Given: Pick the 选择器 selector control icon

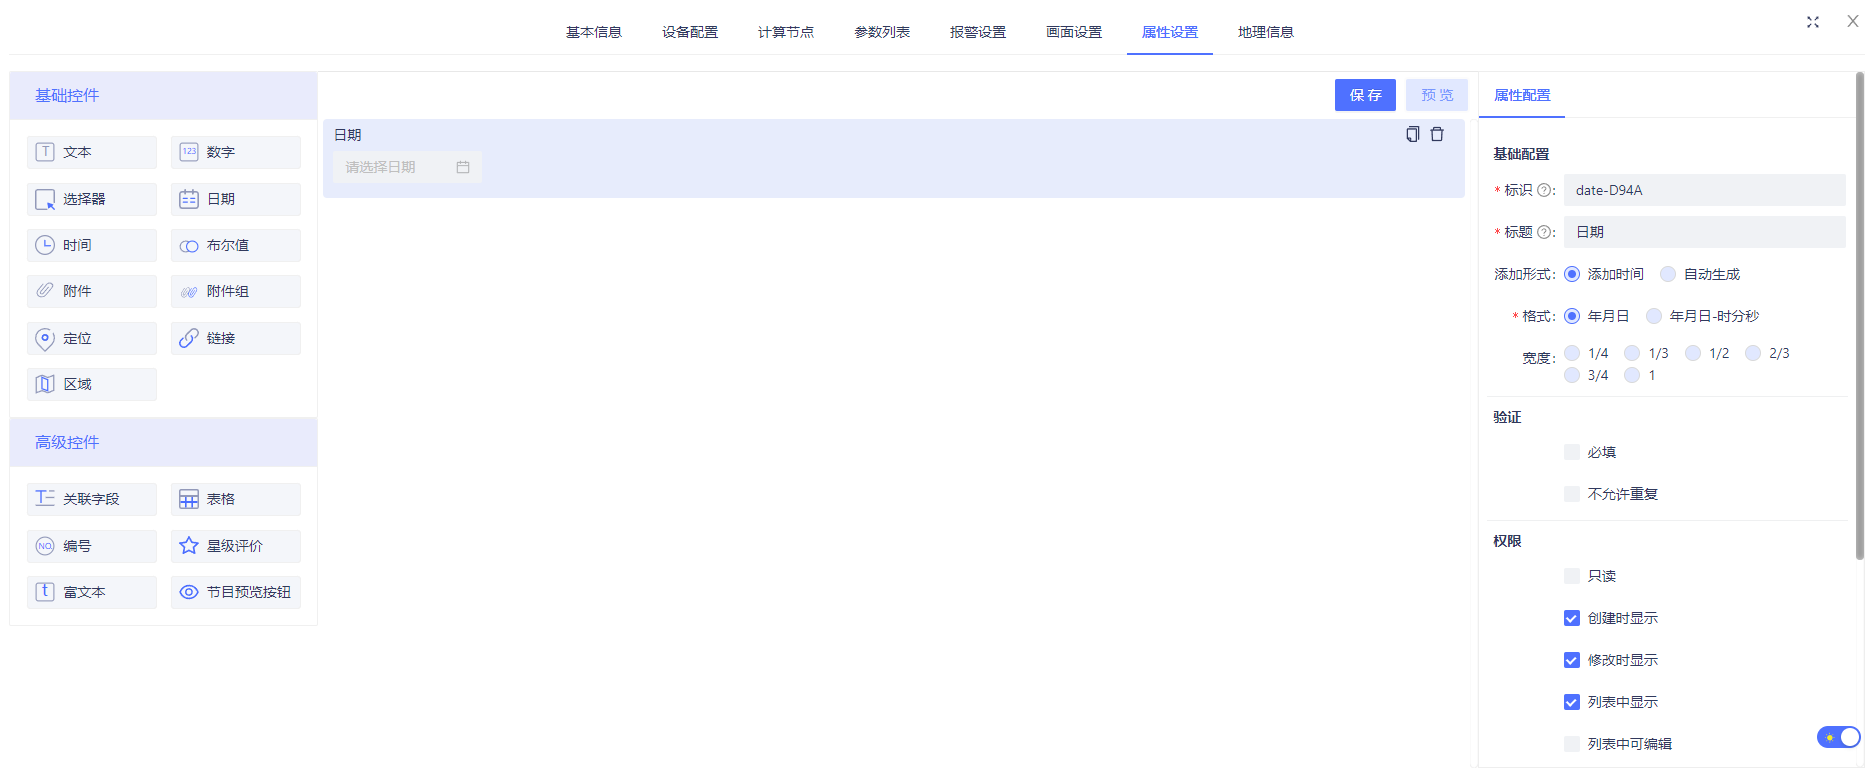Looking at the screenshot, I should 45,199.
